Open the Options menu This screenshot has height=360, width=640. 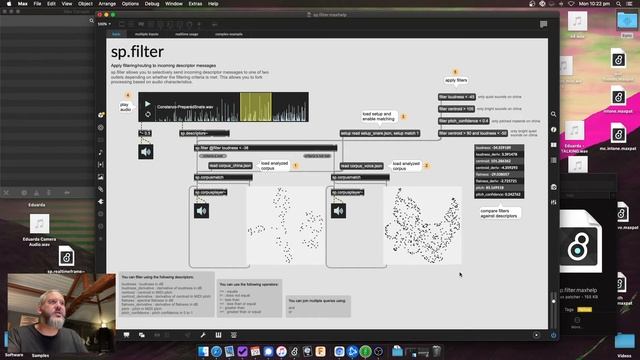point(130,4)
